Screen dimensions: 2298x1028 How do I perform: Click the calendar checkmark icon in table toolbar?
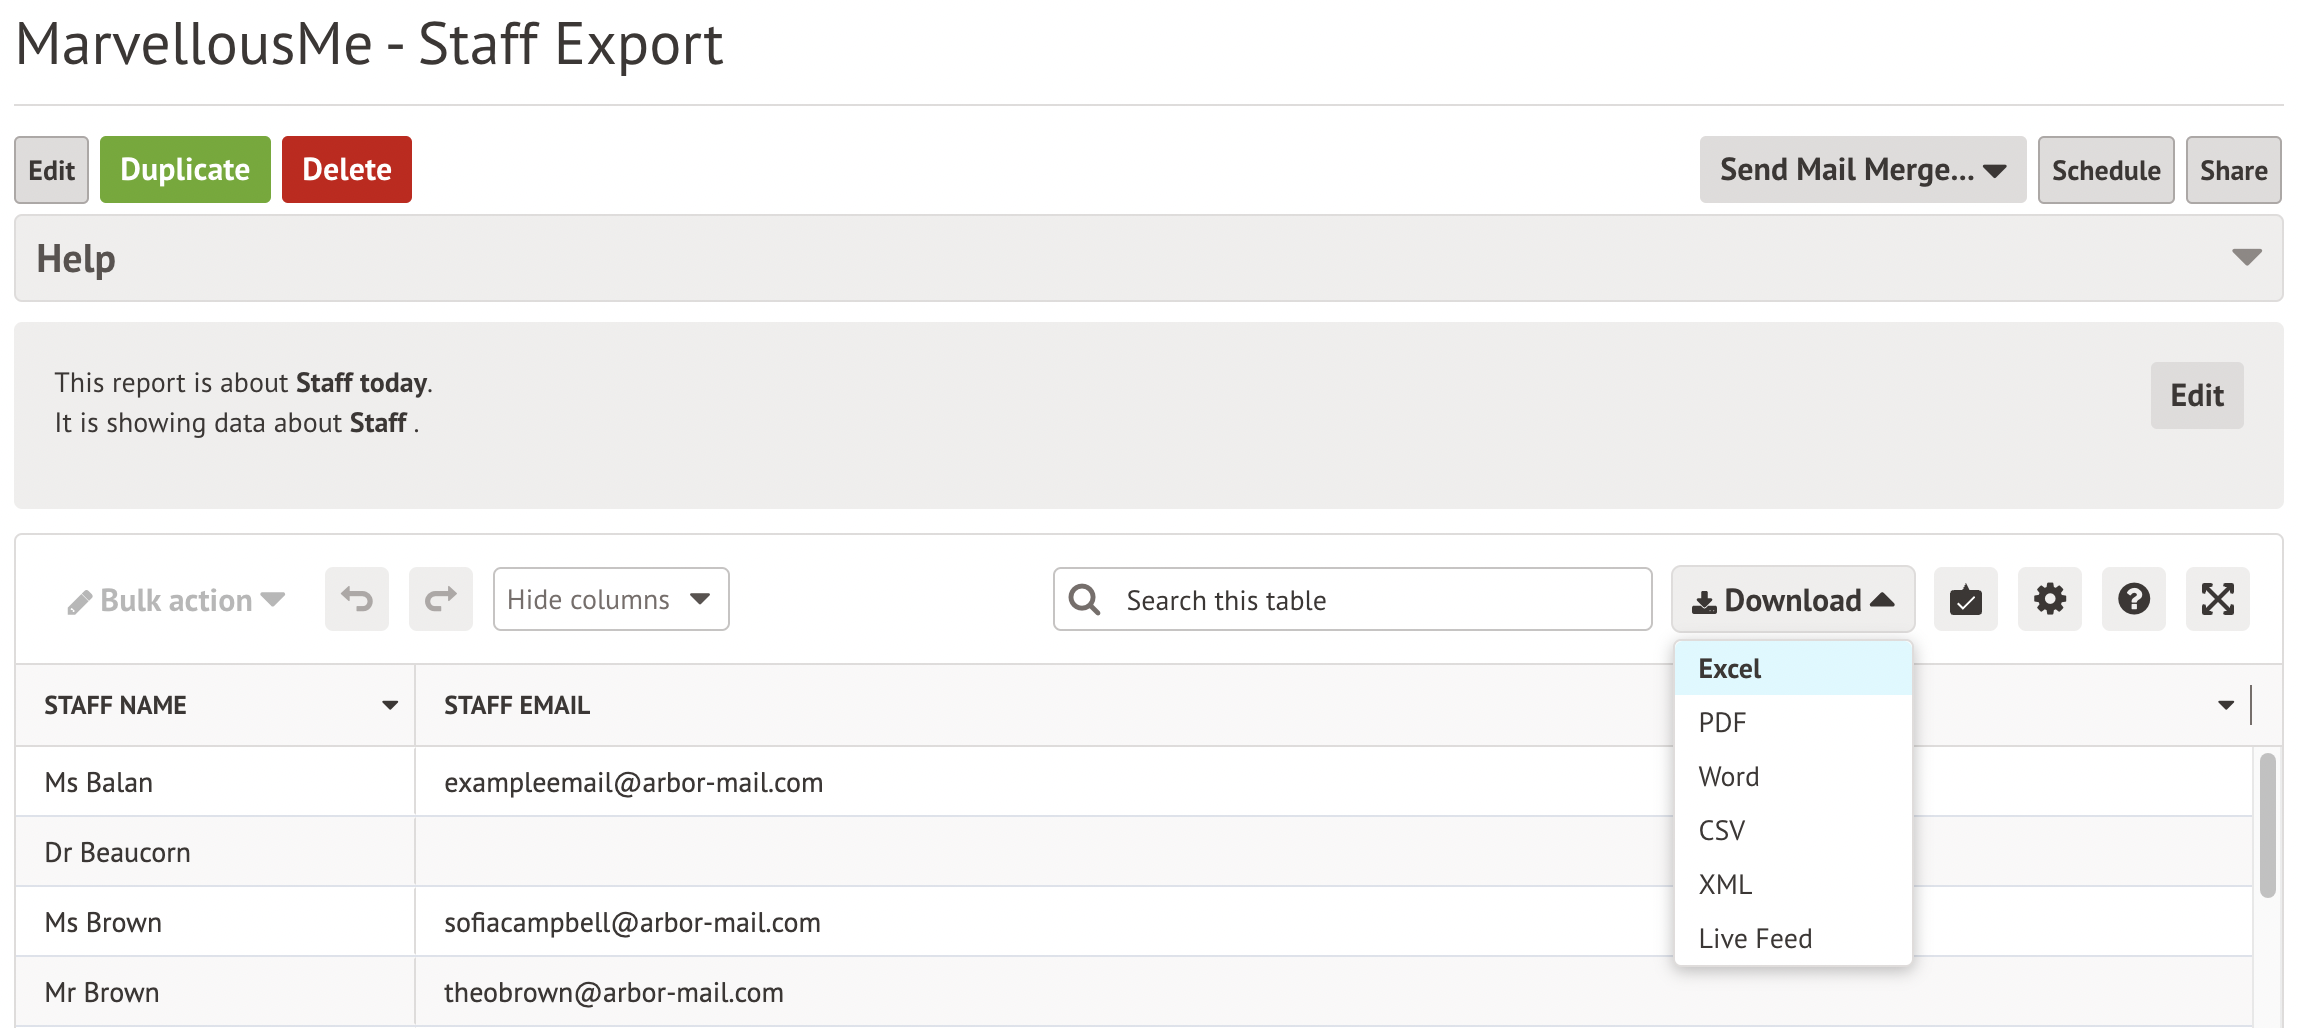coord(1965,599)
